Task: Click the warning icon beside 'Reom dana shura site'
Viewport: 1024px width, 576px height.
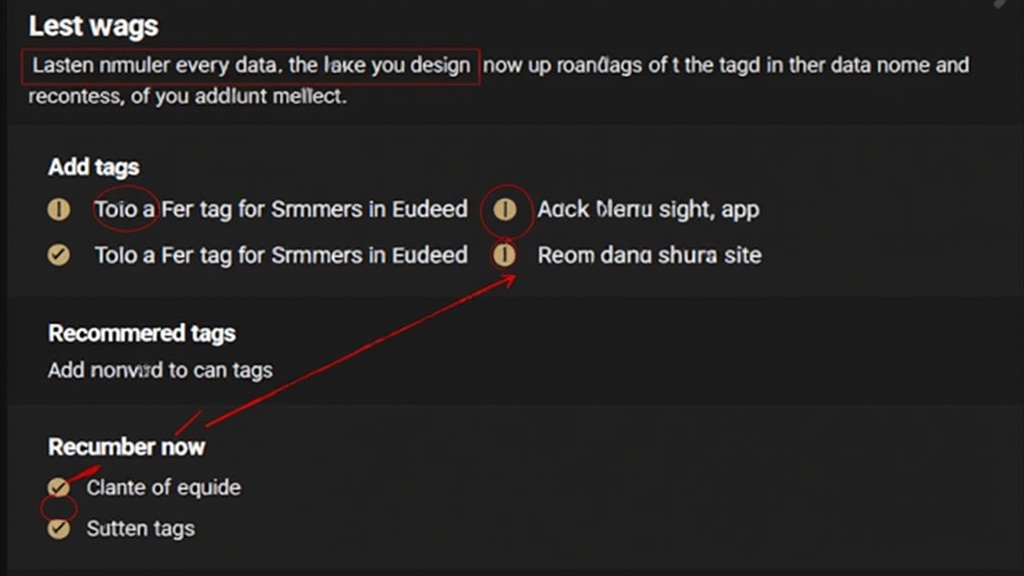Action: [x=506, y=255]
